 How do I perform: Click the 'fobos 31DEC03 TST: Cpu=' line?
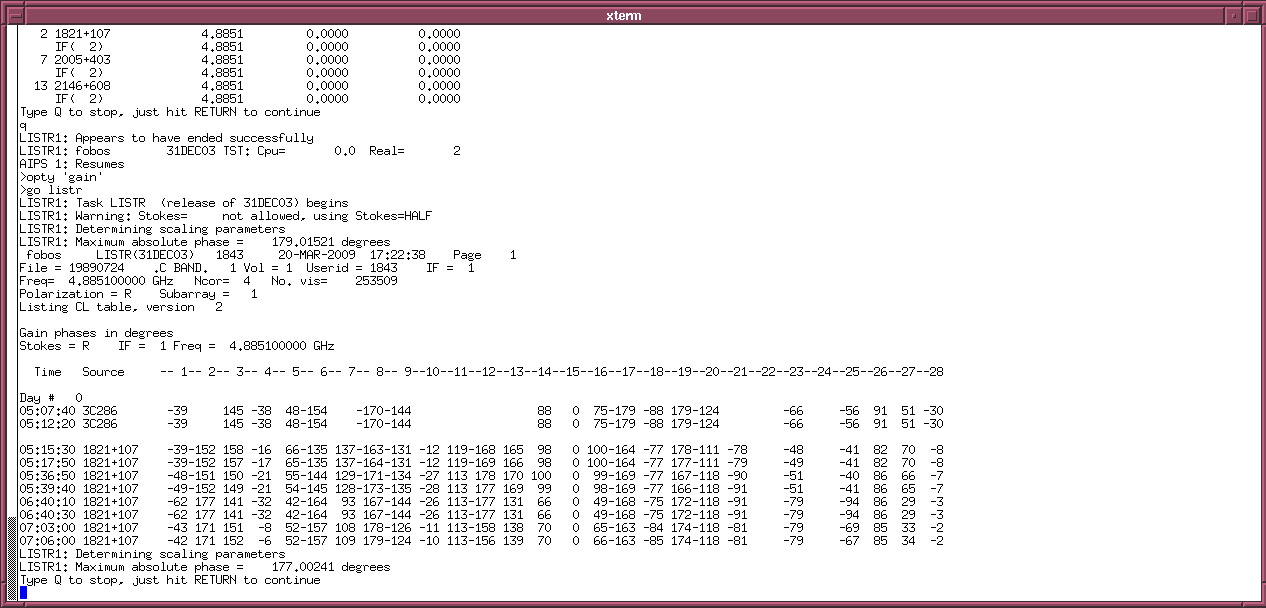tap(240, 151)
